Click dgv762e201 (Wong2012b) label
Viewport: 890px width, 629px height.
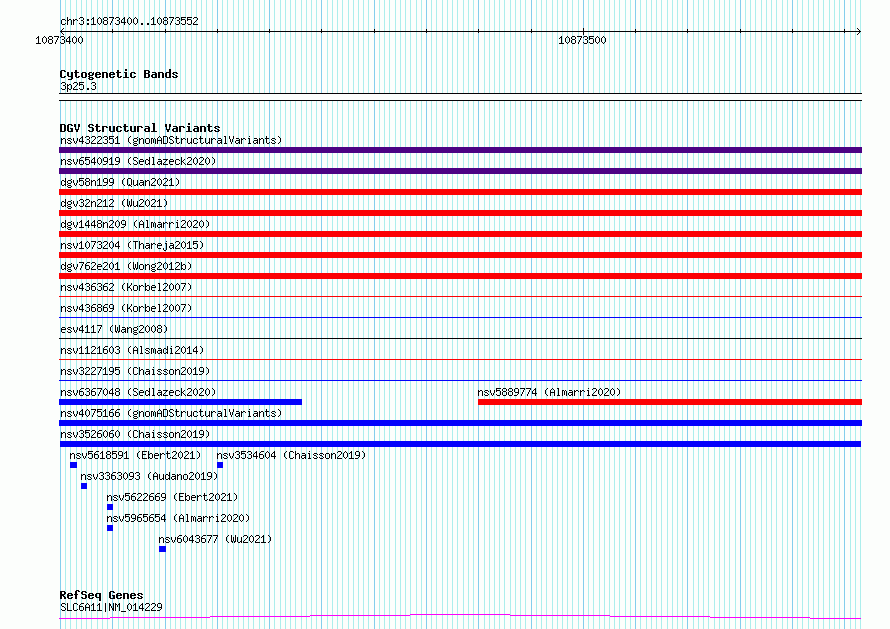coord(126,266)
